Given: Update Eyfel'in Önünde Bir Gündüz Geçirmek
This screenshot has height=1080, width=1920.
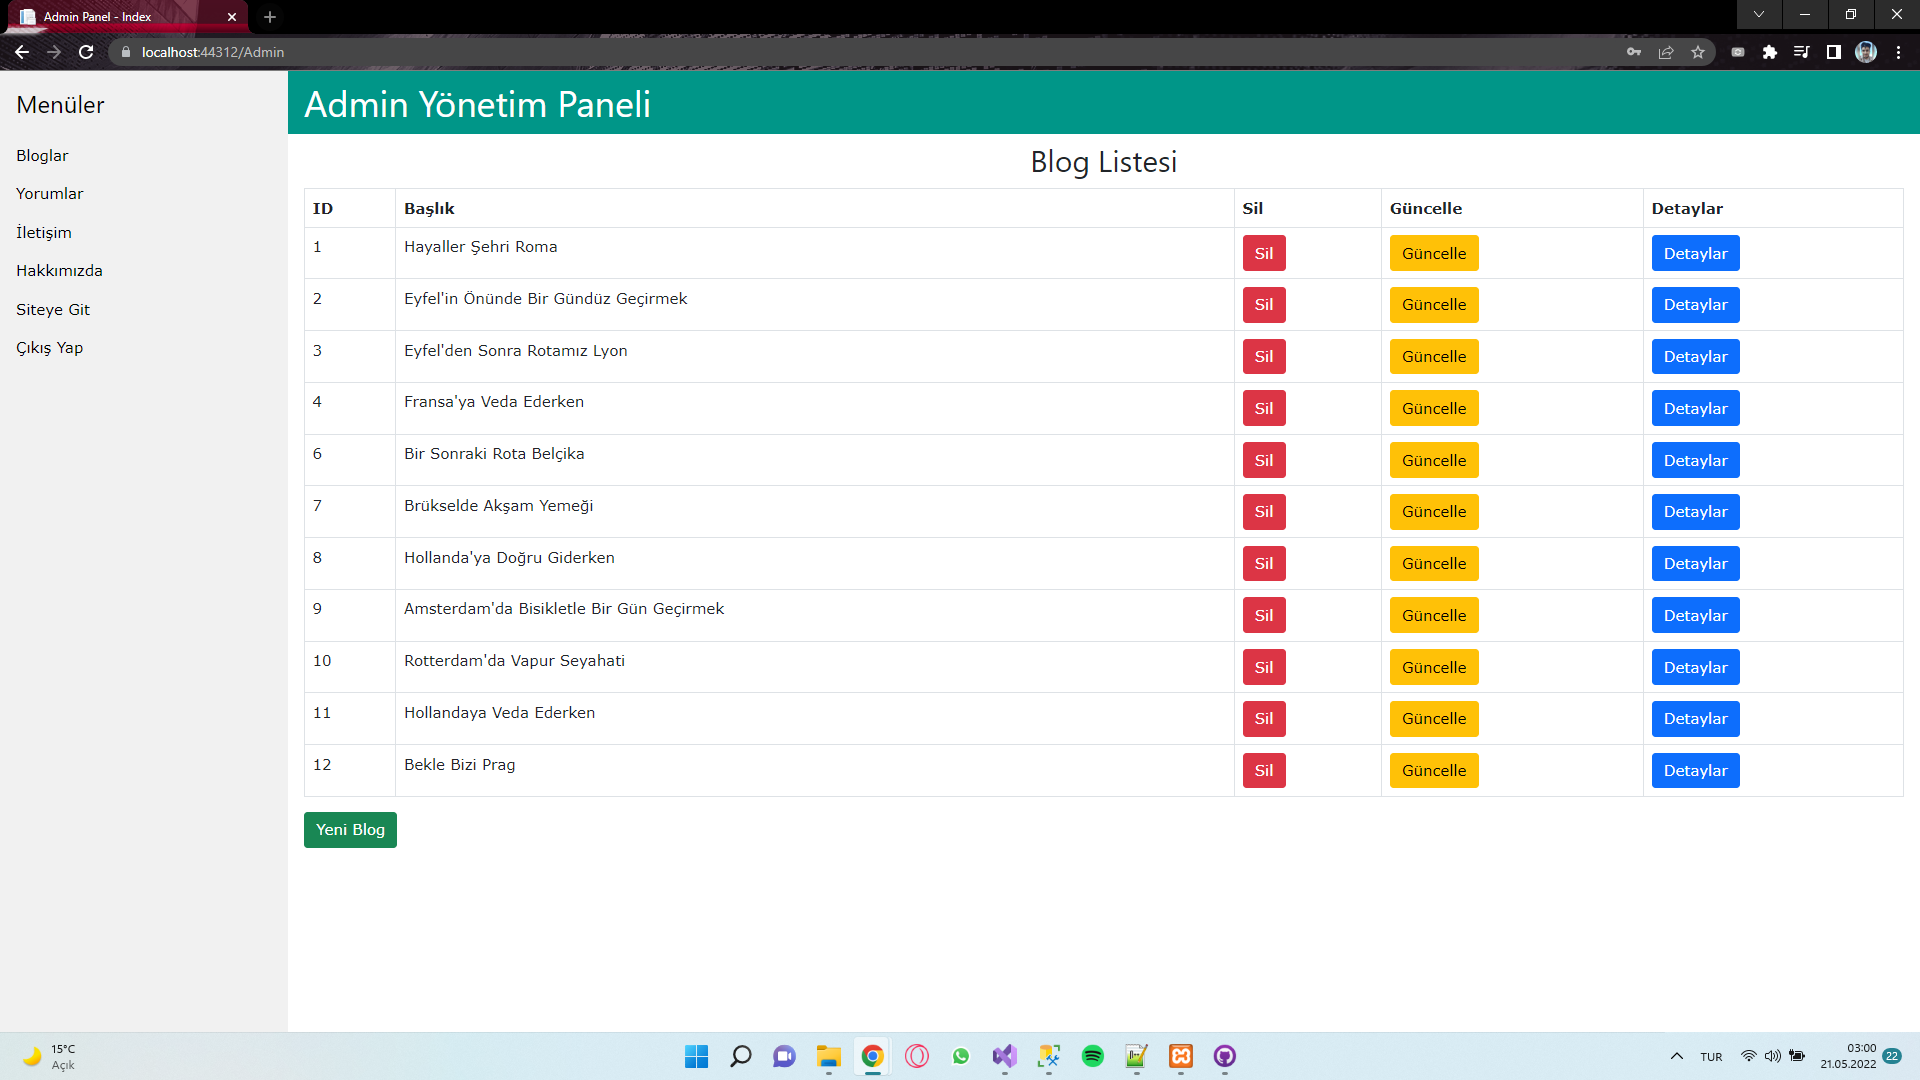Looking at the screenshot, I should pyautogui.click(x=1434, y=305).
